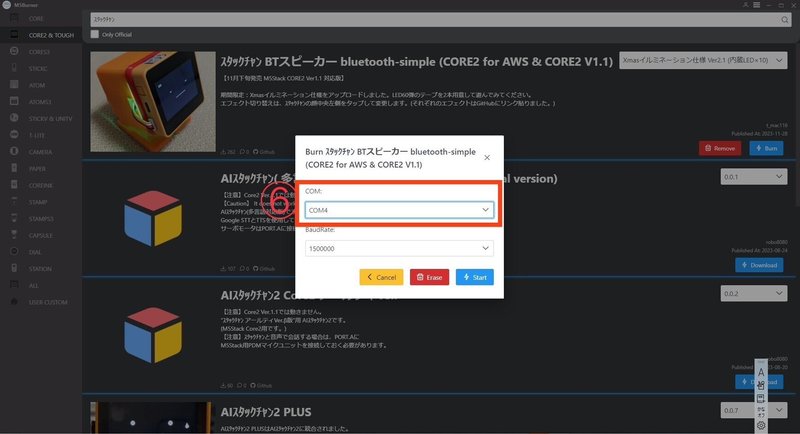Click the スタックチャン BTスピーカー bluetooth-simple title

click(x=416, y=62)
